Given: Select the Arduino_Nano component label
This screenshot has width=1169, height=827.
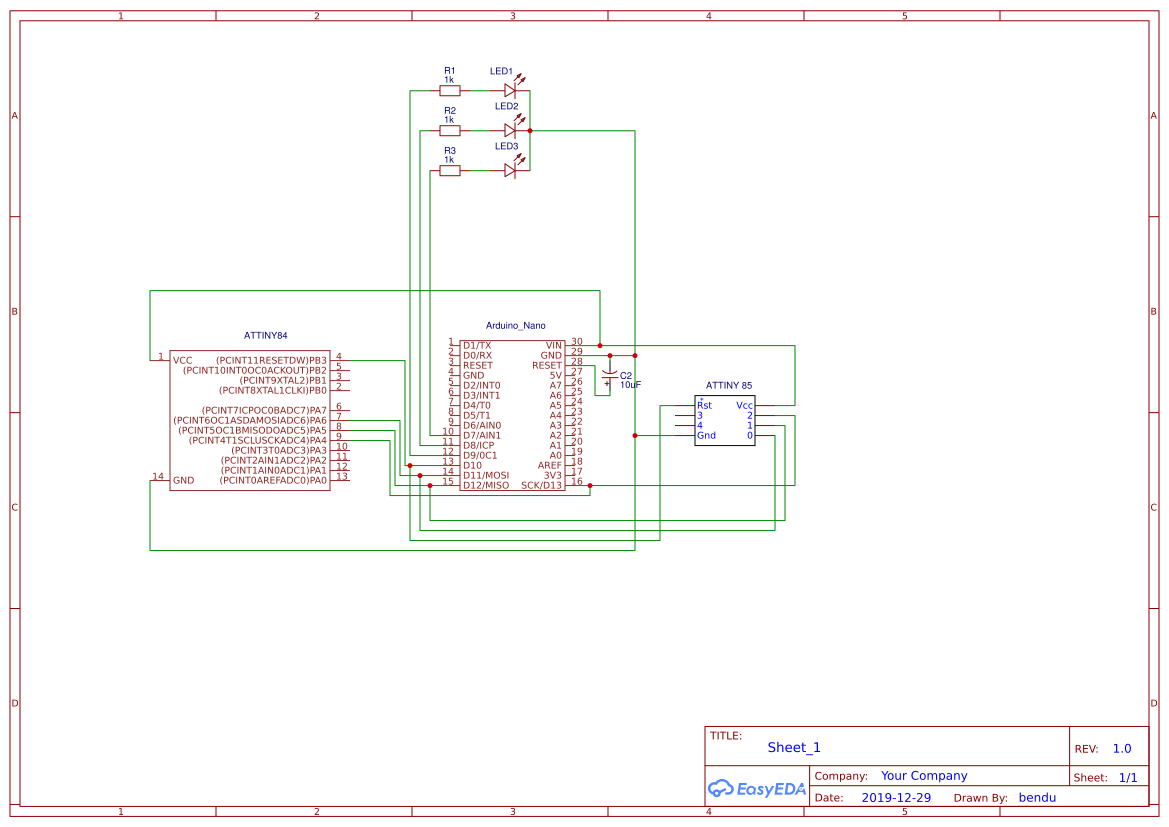Looking at the screenshot, I should click(515, 326).
